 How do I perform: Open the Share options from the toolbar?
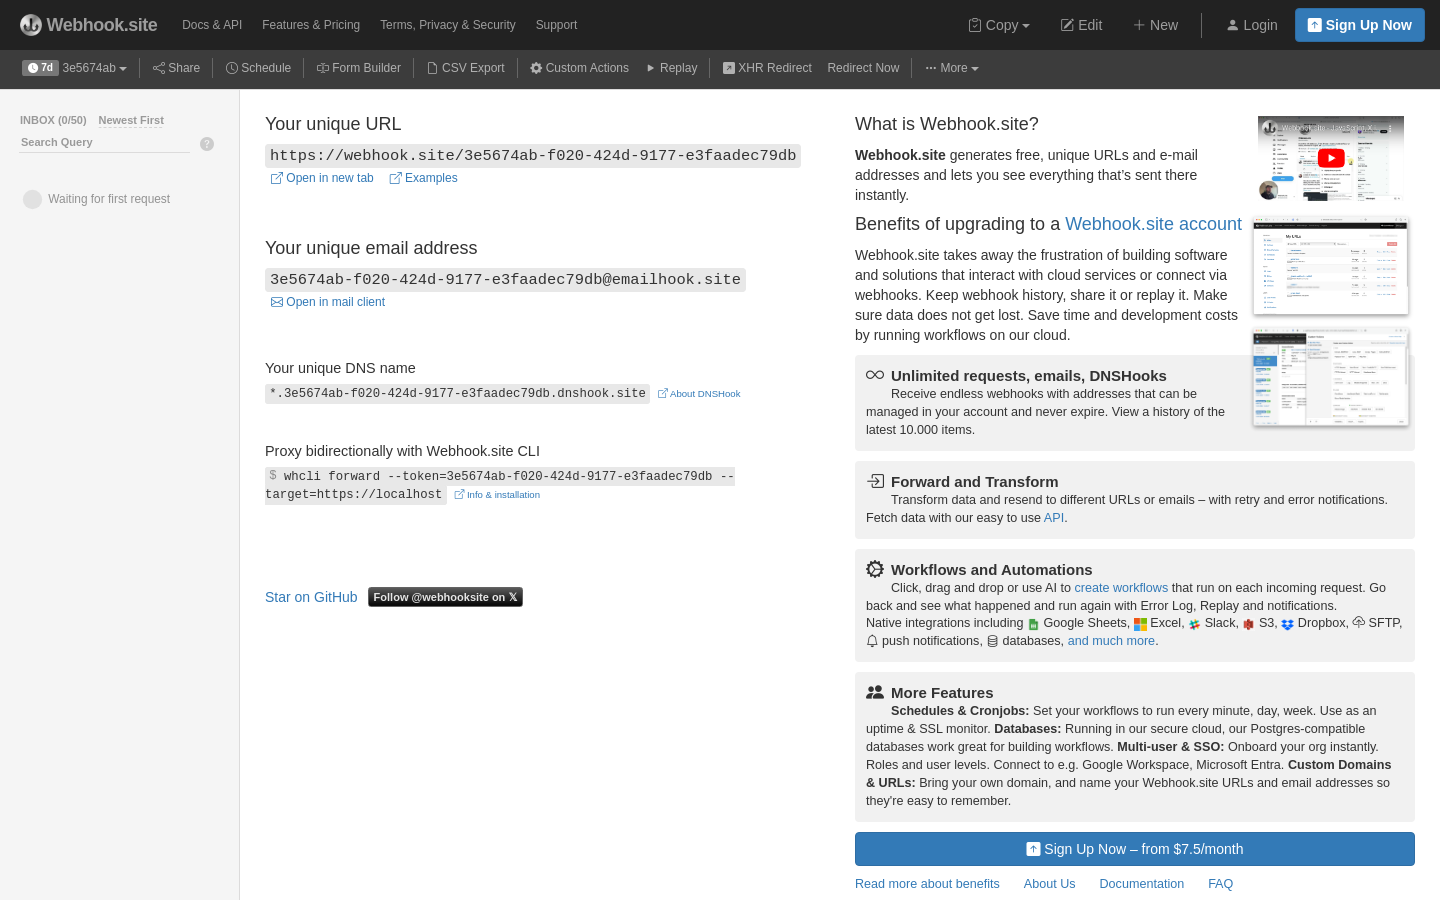coord(176,68)
